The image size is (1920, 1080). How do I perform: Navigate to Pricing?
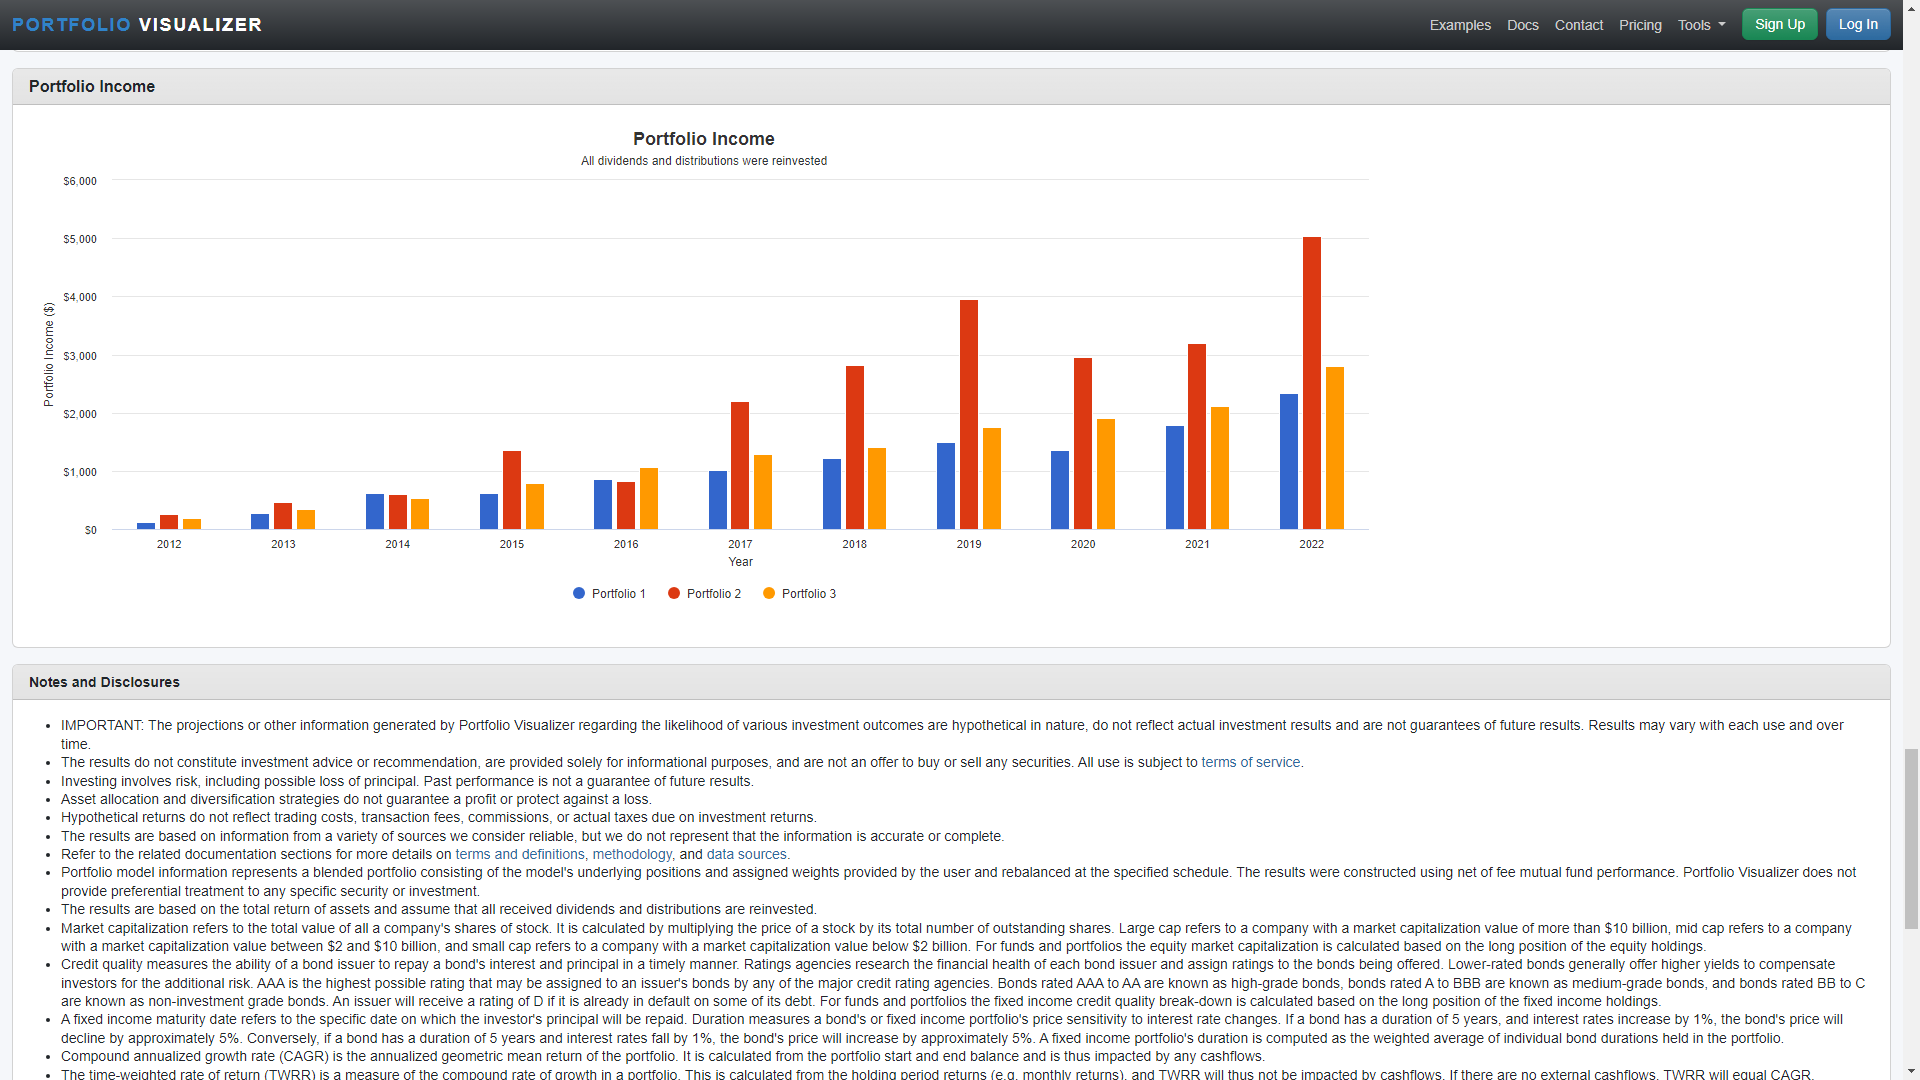tap(1640, 25)
